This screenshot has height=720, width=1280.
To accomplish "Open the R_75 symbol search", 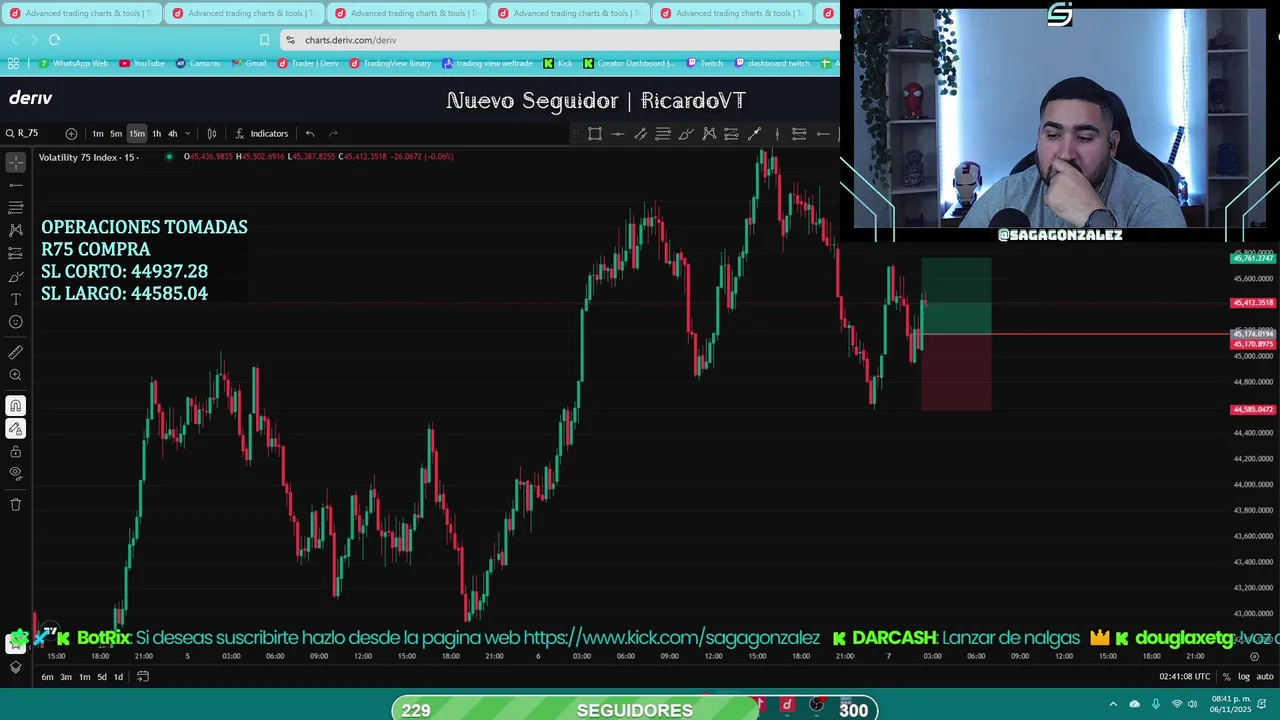I will pyautogui.click(x=23, y=133).
